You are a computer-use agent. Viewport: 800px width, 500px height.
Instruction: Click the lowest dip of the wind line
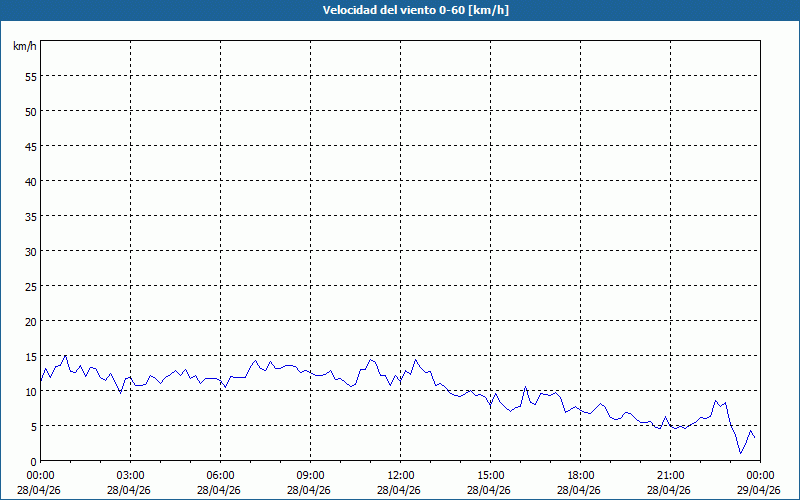[x=741, y=452]
